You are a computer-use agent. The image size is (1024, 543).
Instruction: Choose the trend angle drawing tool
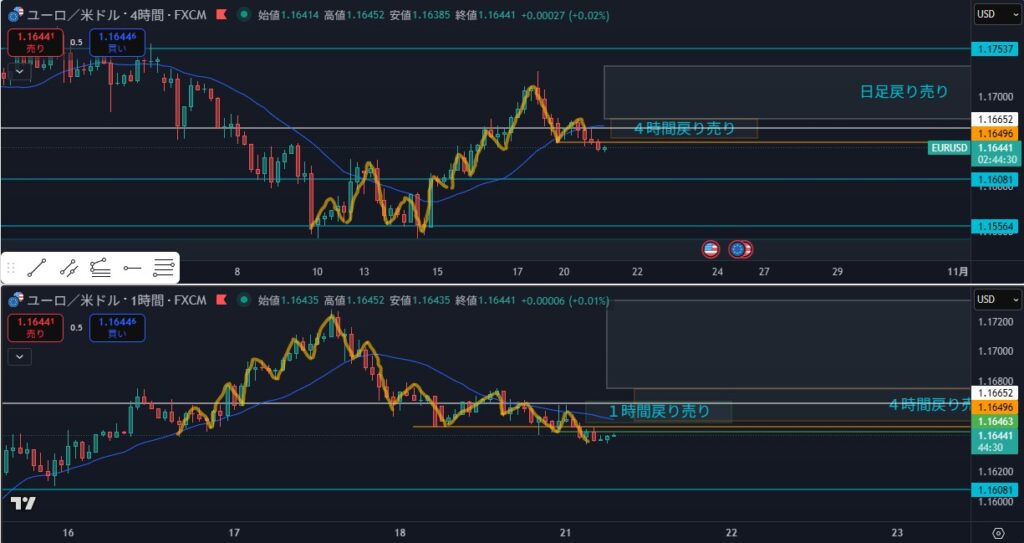pos(100,267)
